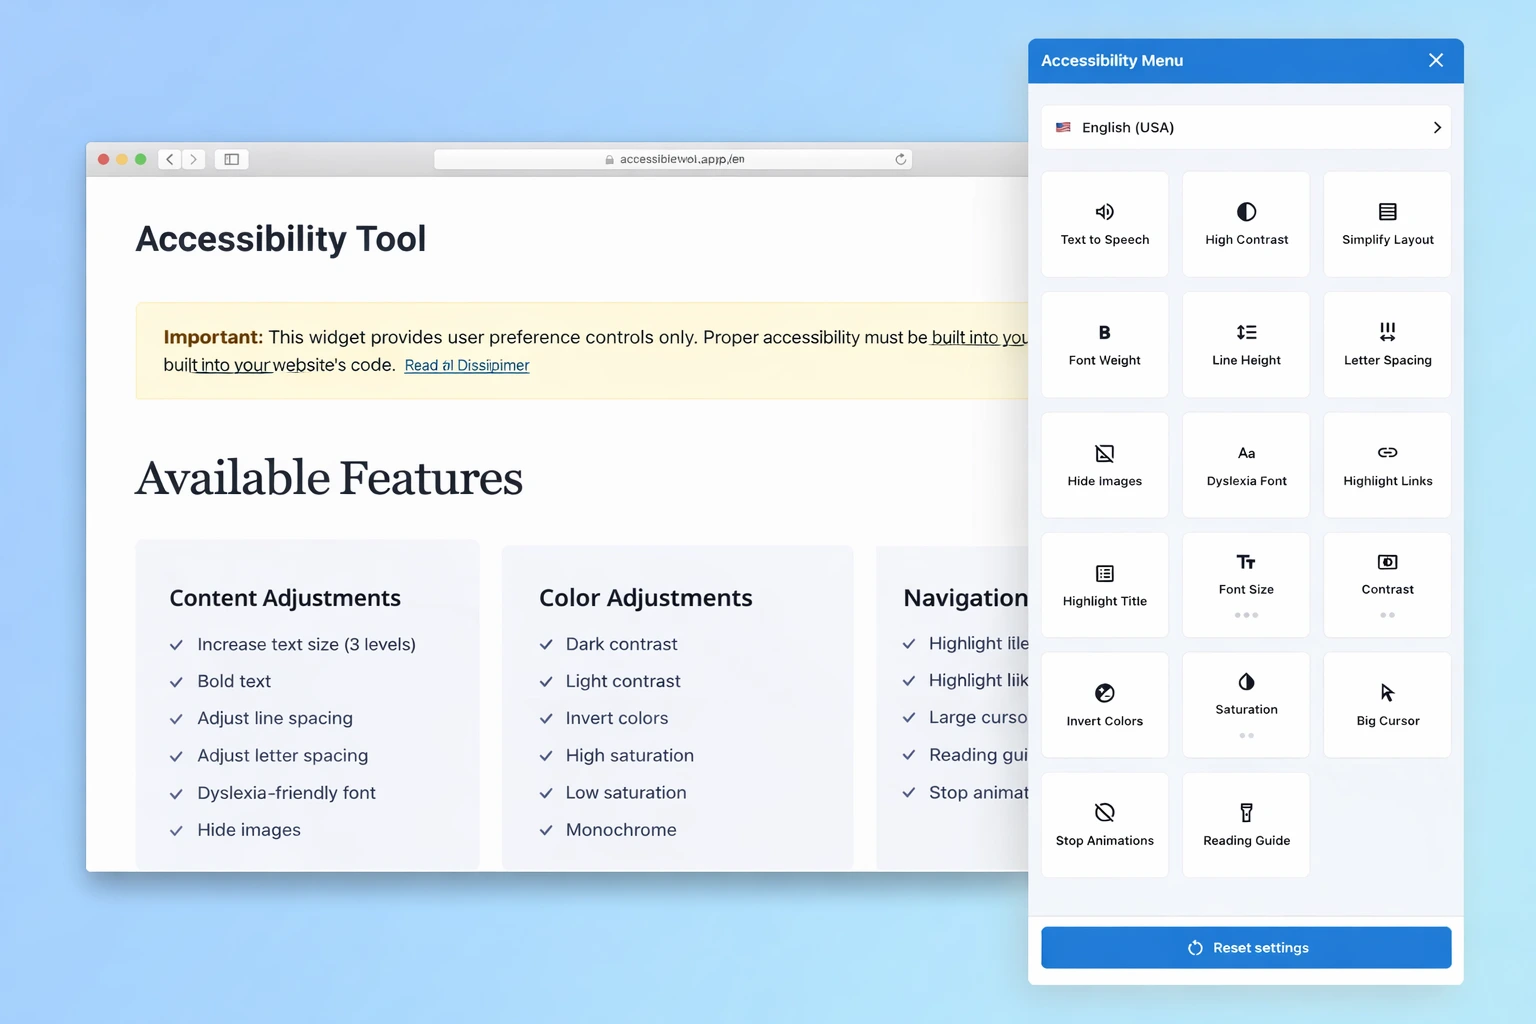Viewport: 1536px width, 1024px height.
Task: Click the red window close dot
Action: coord(103,159)
